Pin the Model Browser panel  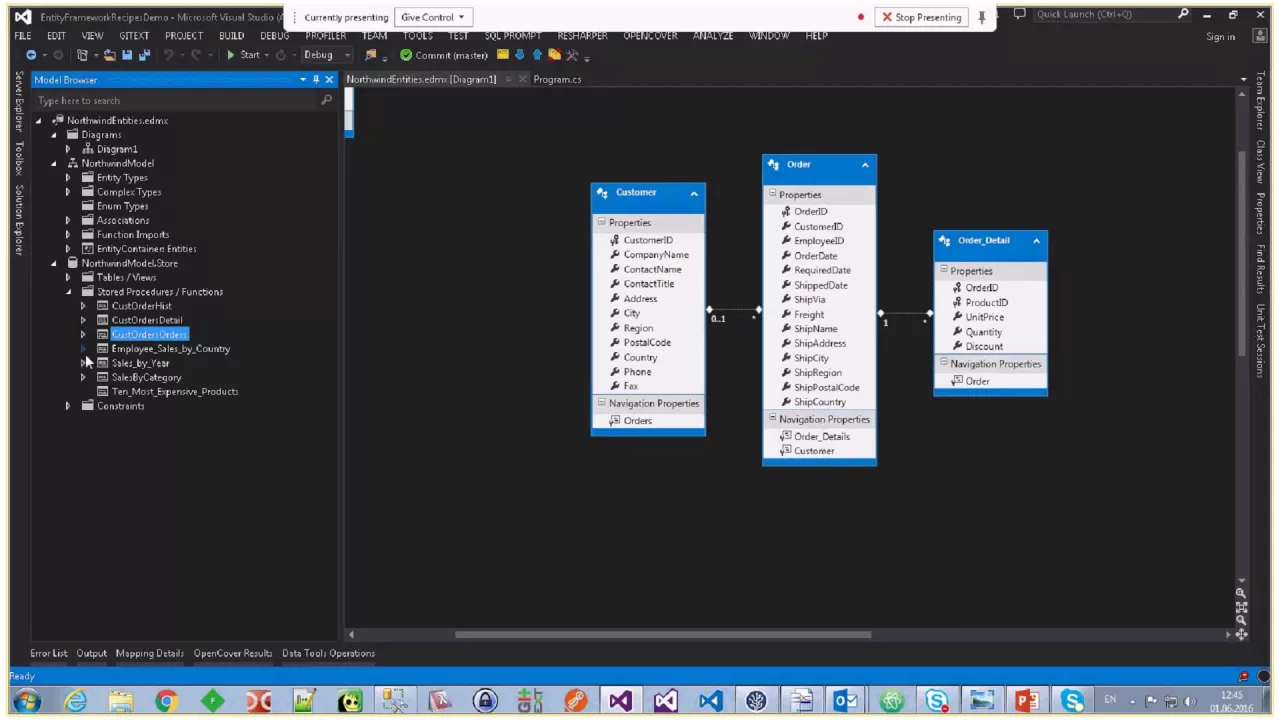[x=316, y=79]
